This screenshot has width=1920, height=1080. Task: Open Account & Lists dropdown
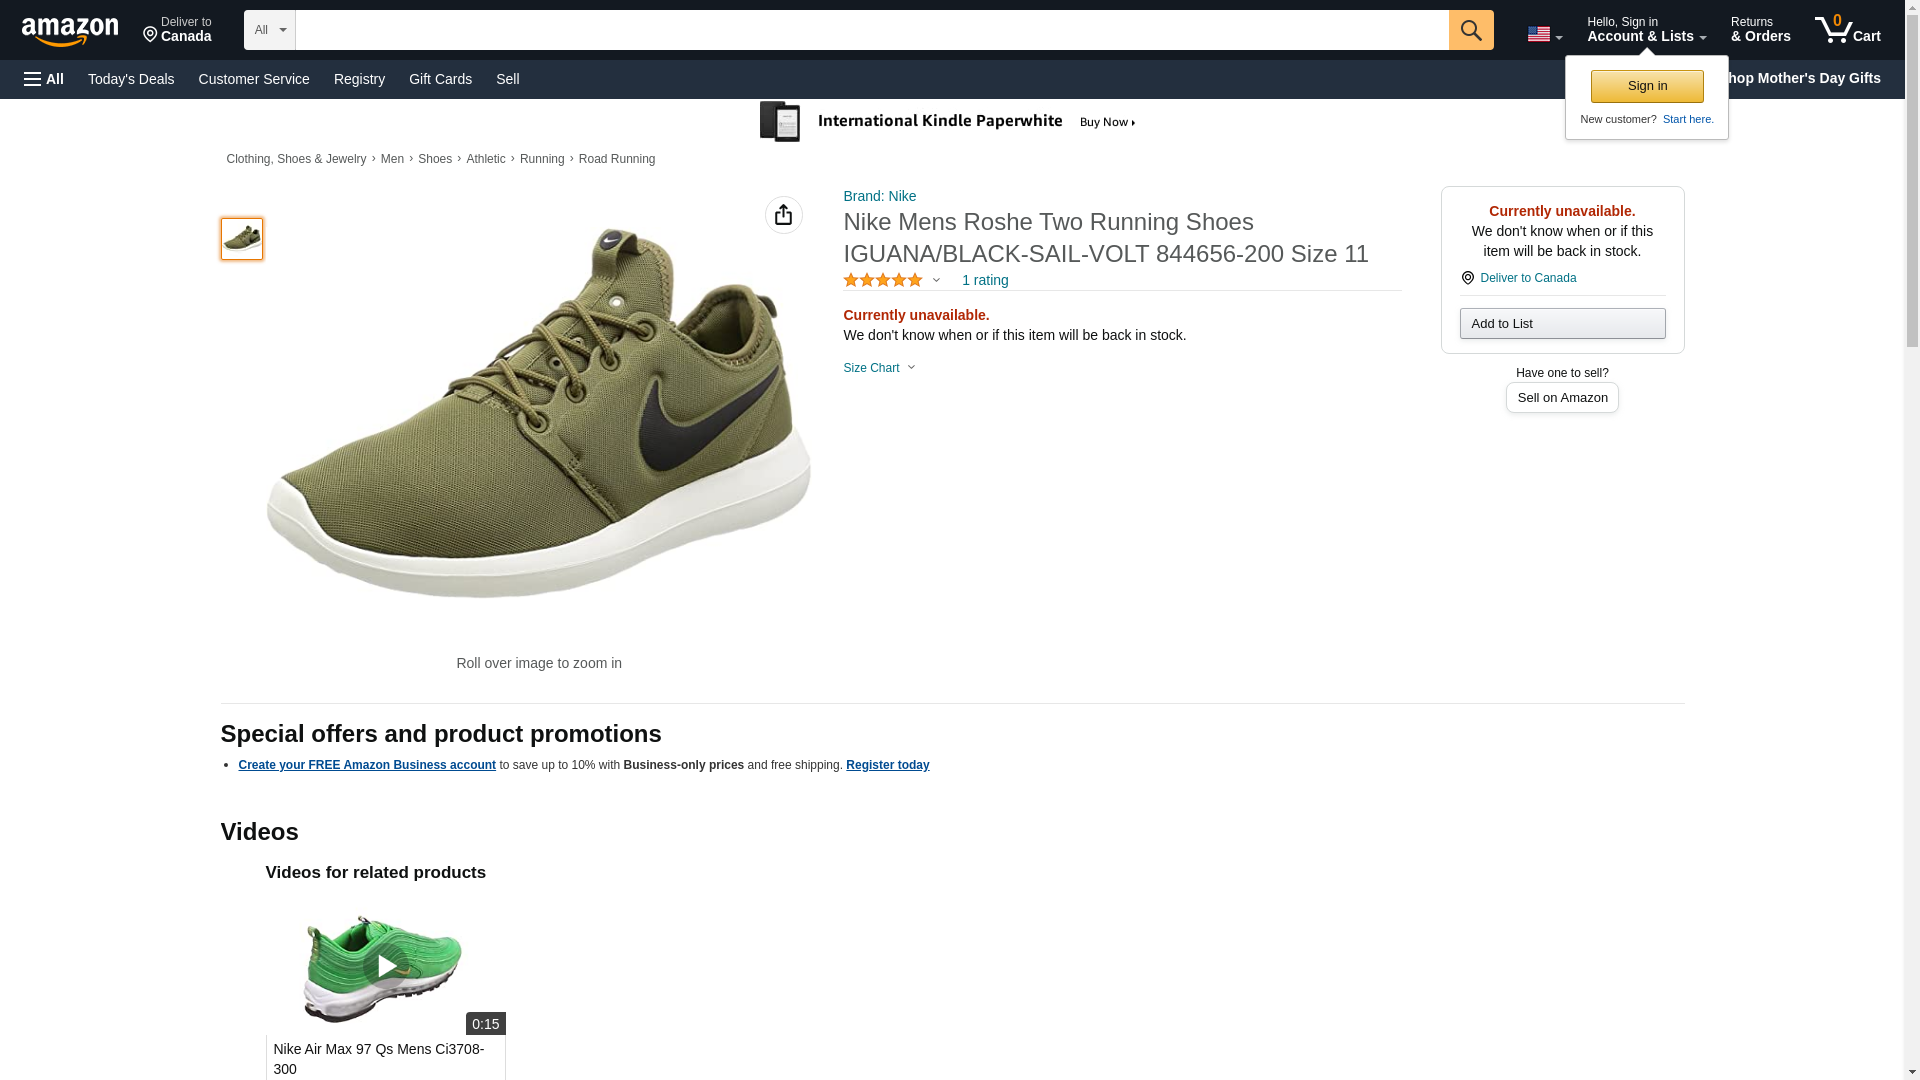click(1645, 30)
